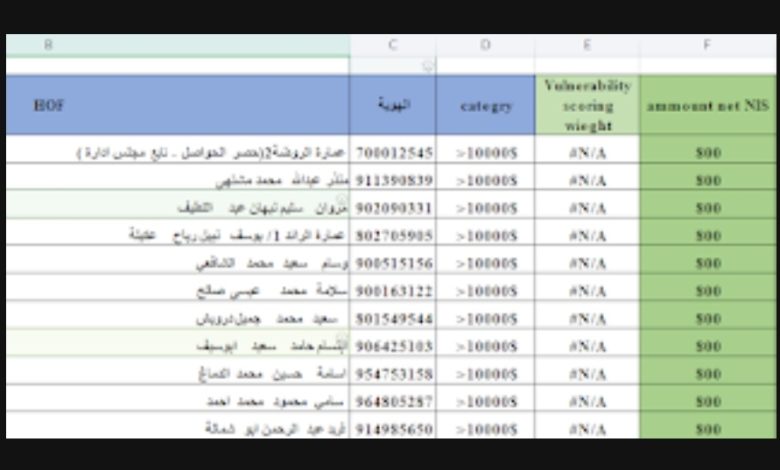
Task: Click the cell containing 900515156
Action: [393, 263]
